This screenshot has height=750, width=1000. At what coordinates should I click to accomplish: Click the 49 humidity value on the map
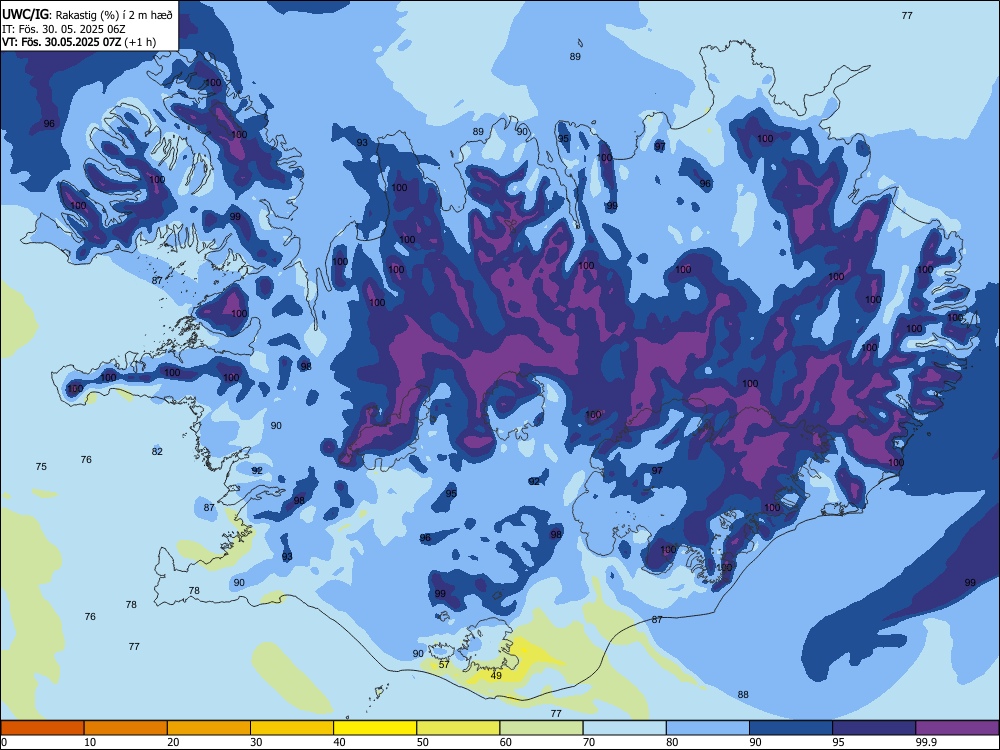pos(496,675)
